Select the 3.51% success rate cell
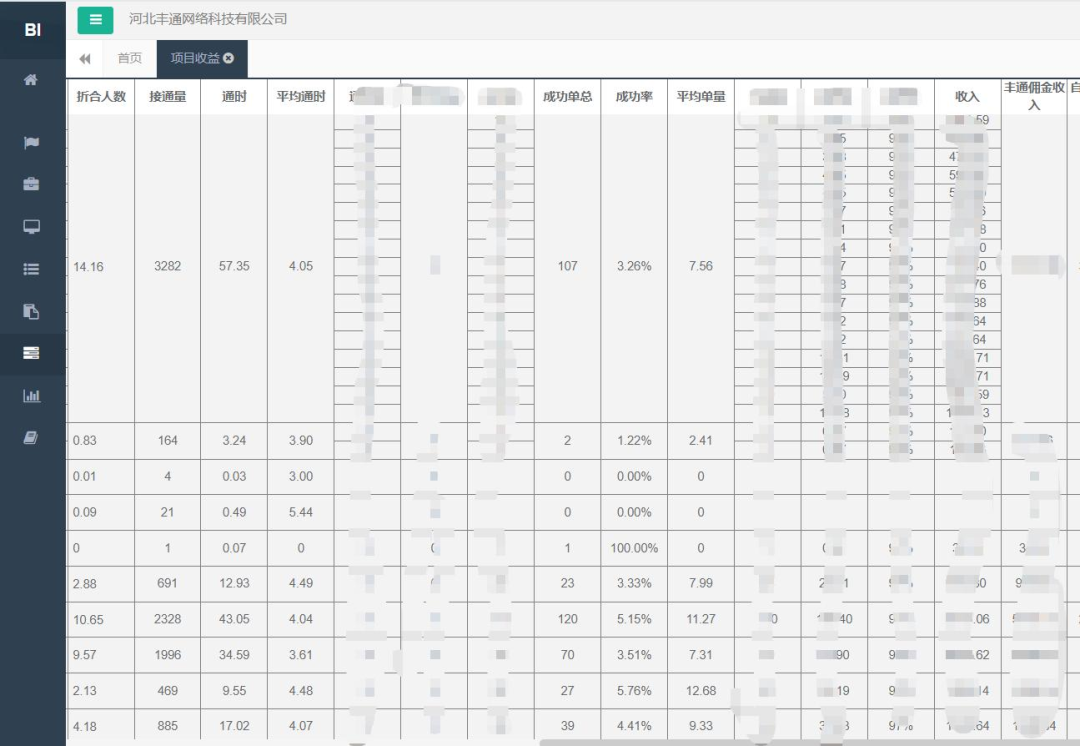Image resolution: width=1080 pixels, height=746 pixels. tap(634, 655)
